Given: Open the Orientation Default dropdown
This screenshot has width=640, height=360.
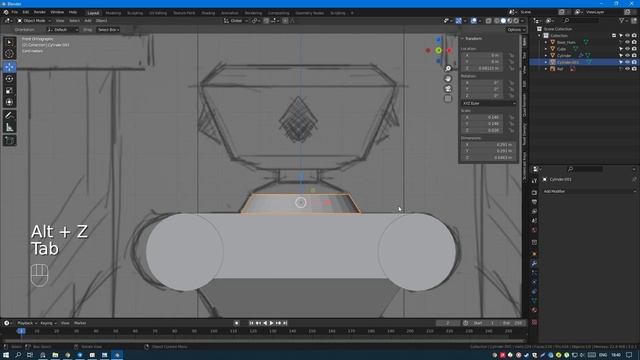Looking at the screenshot, I should (62, 30).
